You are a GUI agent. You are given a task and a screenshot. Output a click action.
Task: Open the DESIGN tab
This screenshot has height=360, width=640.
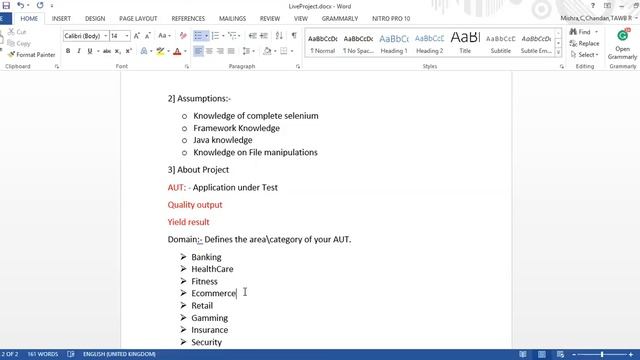tap(95, 19)
